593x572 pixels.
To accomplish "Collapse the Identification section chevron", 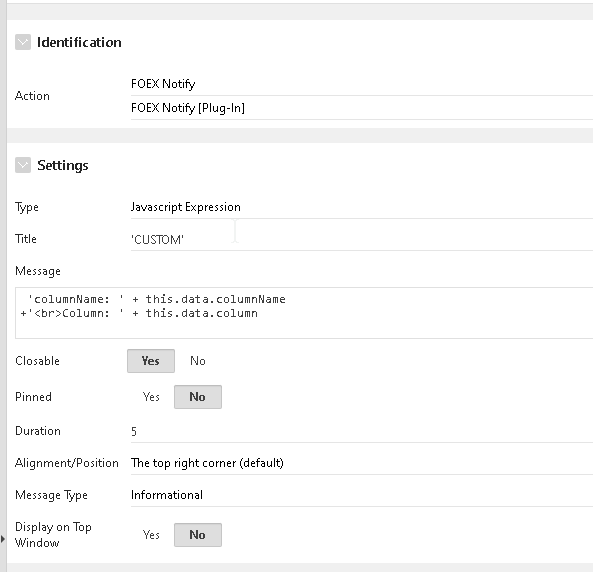I will click(x=23, y=42).
